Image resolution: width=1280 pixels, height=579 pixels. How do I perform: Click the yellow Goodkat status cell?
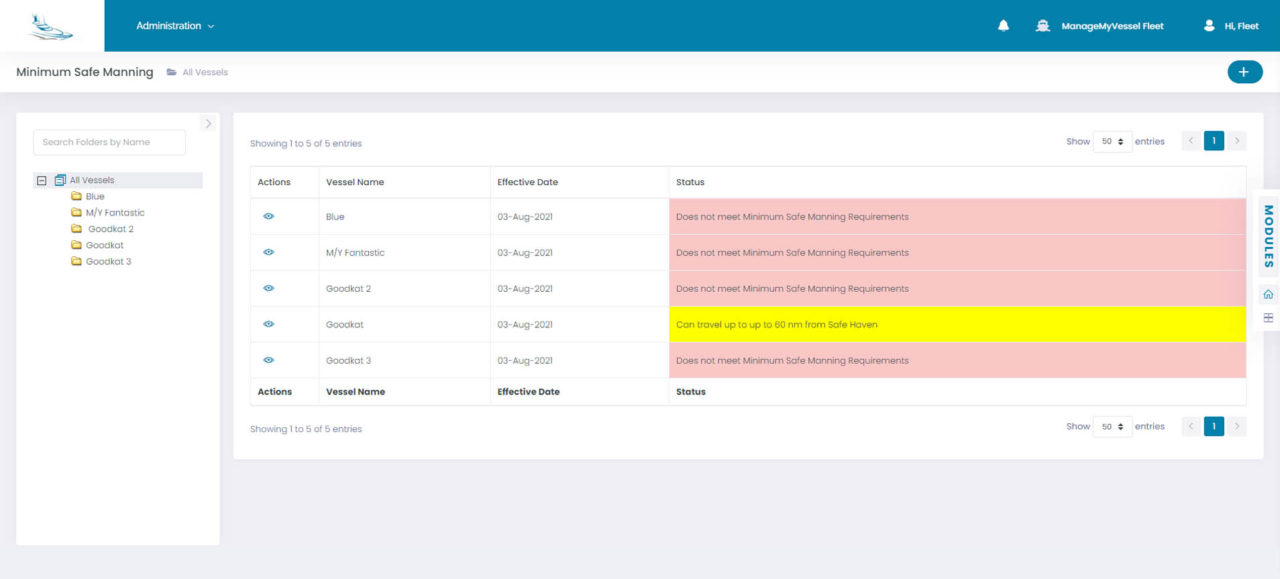click(956, 325)
